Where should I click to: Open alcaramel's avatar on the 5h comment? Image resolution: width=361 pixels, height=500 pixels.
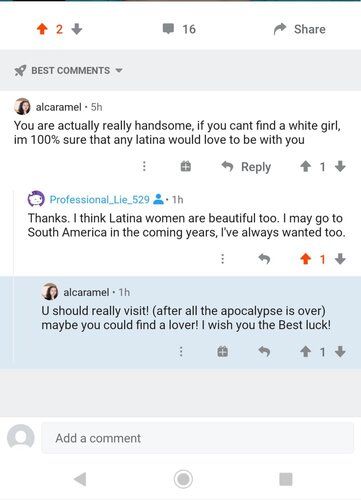click(x=22, y=107)
